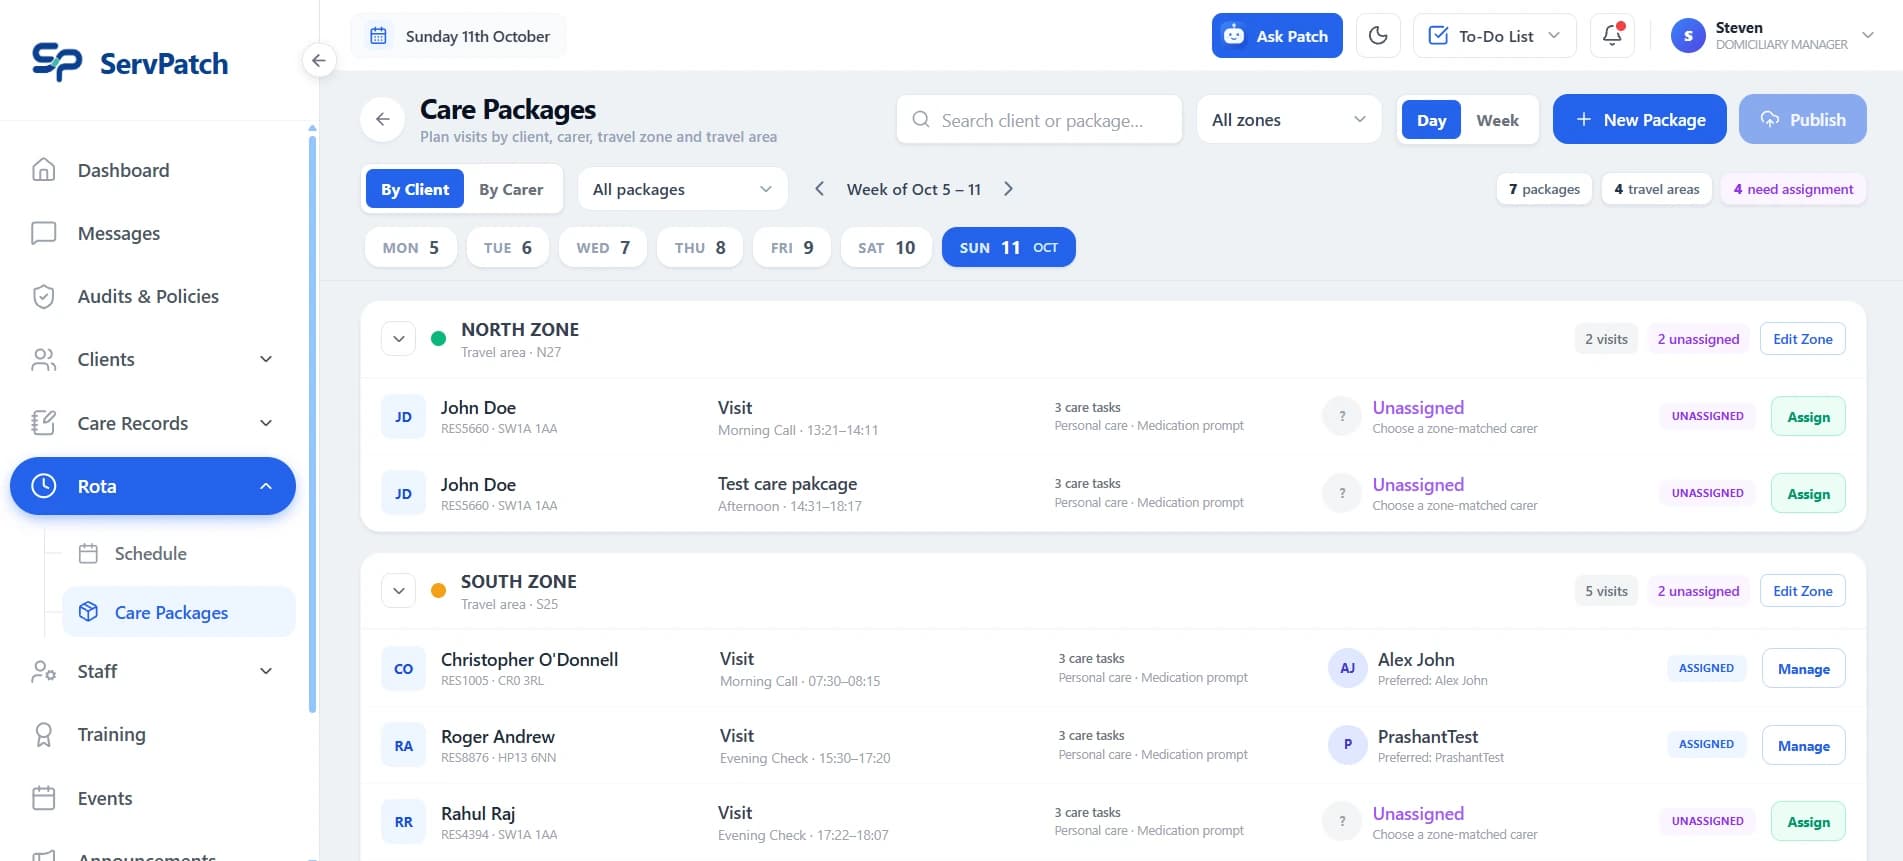
Task: Open notifications via the bell icon
Action: [1612, 36]
